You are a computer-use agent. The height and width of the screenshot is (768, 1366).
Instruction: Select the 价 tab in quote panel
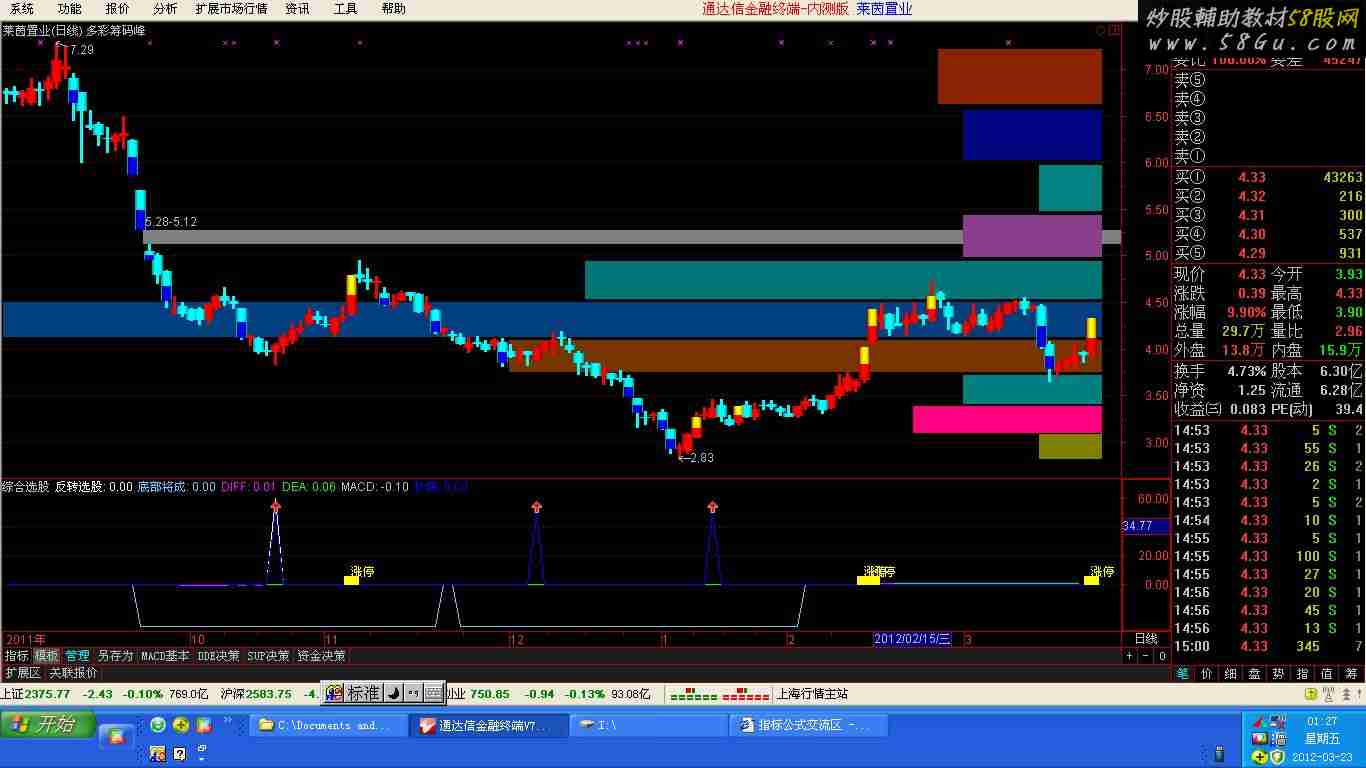[1207, 674]
